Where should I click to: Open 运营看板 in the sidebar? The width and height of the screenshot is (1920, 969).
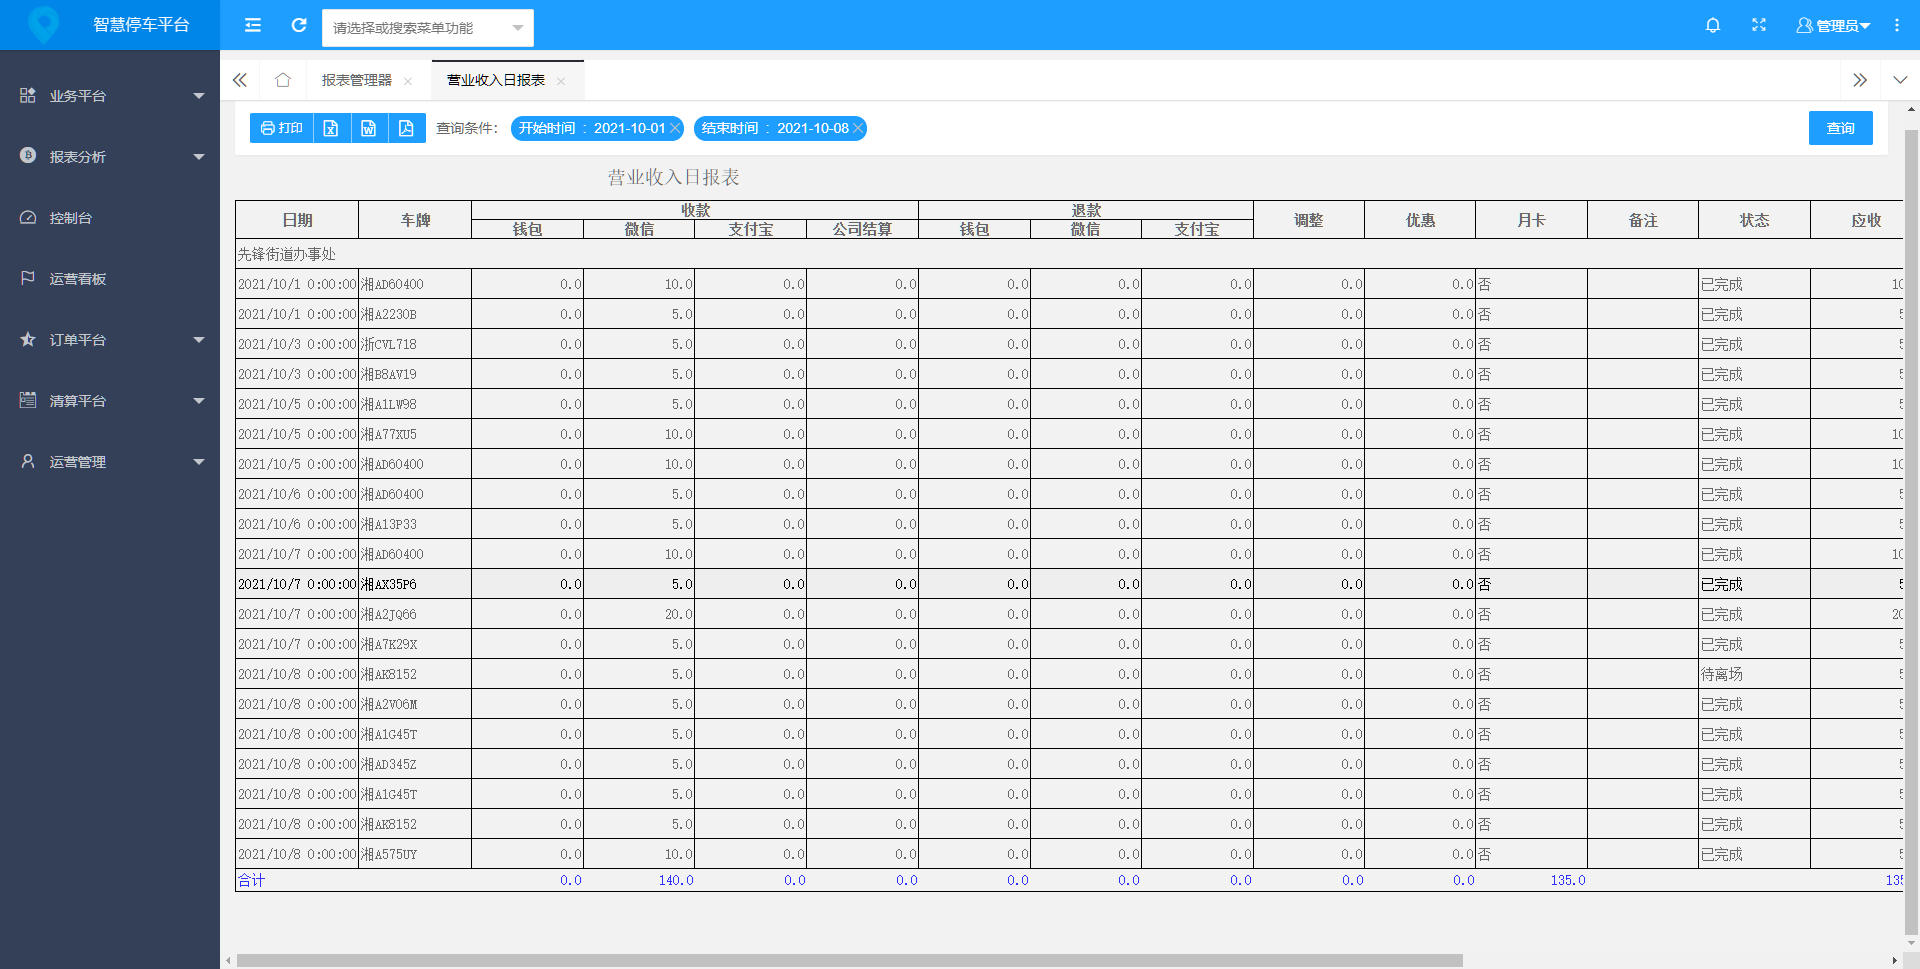pos(78,279)
